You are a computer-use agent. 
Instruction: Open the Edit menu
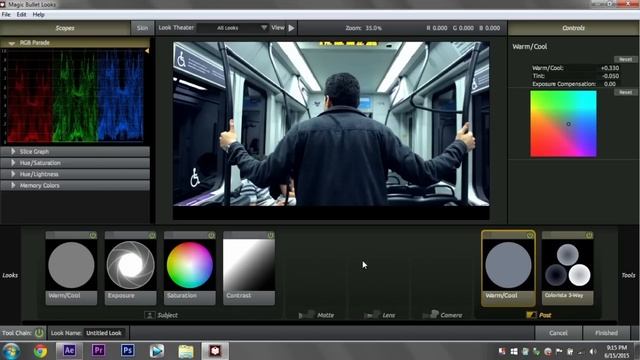click(21, 15)
